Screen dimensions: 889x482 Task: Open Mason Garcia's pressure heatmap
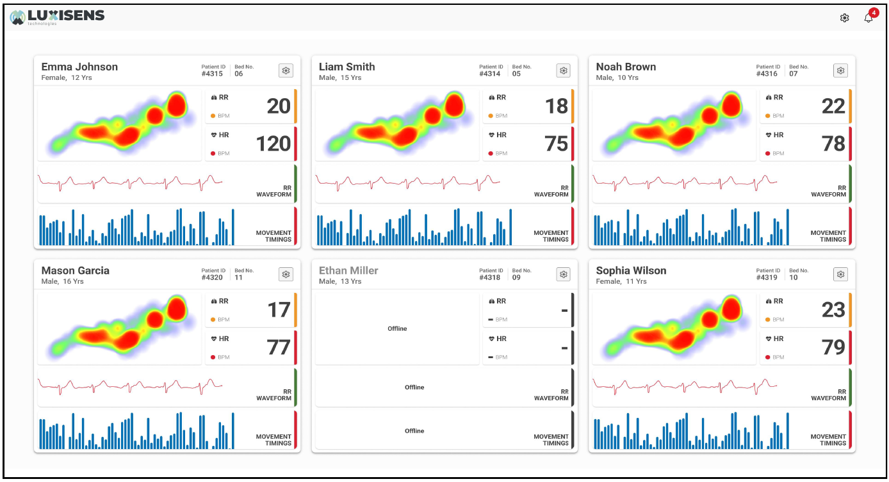point(118,327)
